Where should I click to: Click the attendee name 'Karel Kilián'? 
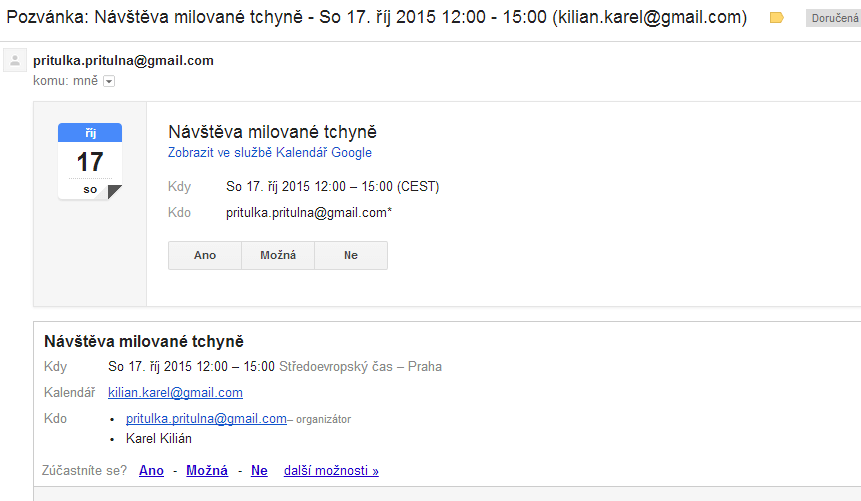(159, 438)
